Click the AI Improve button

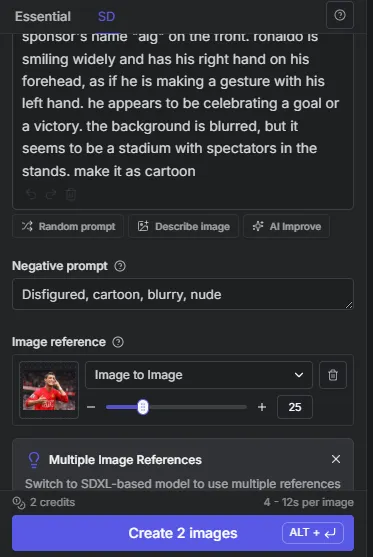click(x=286, y=226)
